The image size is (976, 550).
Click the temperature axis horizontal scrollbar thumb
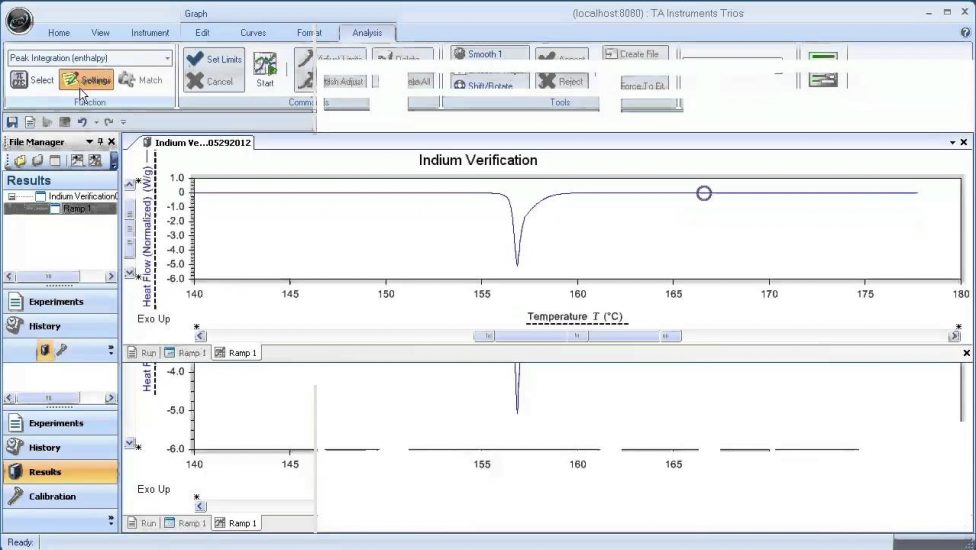[x=575, y=337]
